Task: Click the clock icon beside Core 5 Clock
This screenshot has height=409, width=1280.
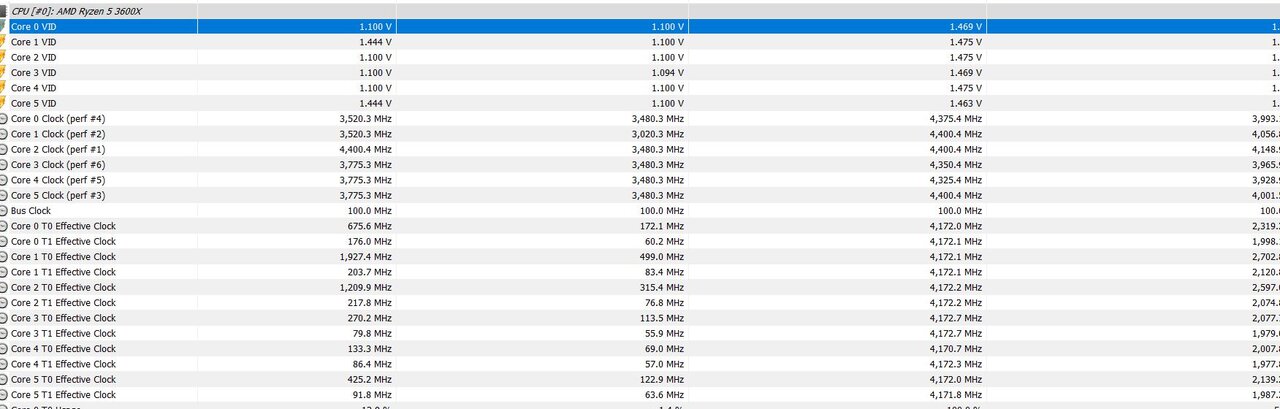Action: click(3, 195)
